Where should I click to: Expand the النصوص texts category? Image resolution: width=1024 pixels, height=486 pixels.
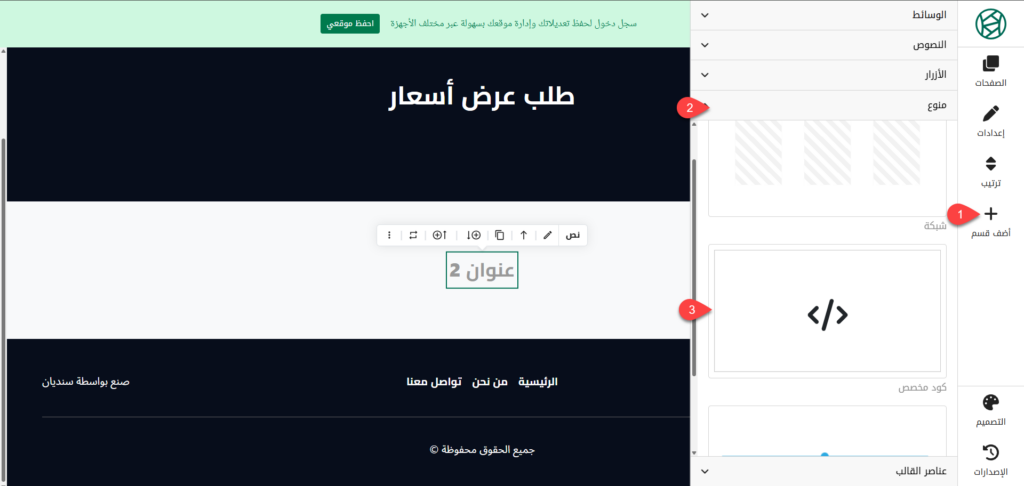click(x=824, y=45)
